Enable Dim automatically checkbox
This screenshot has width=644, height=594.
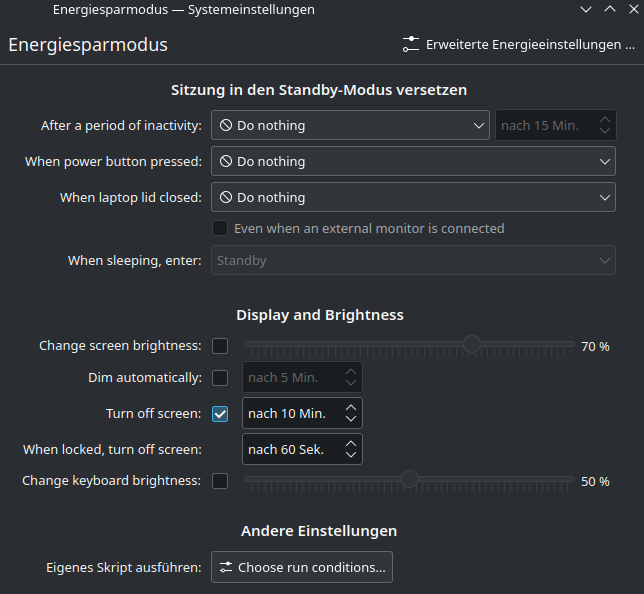click(x=220, y=378)
